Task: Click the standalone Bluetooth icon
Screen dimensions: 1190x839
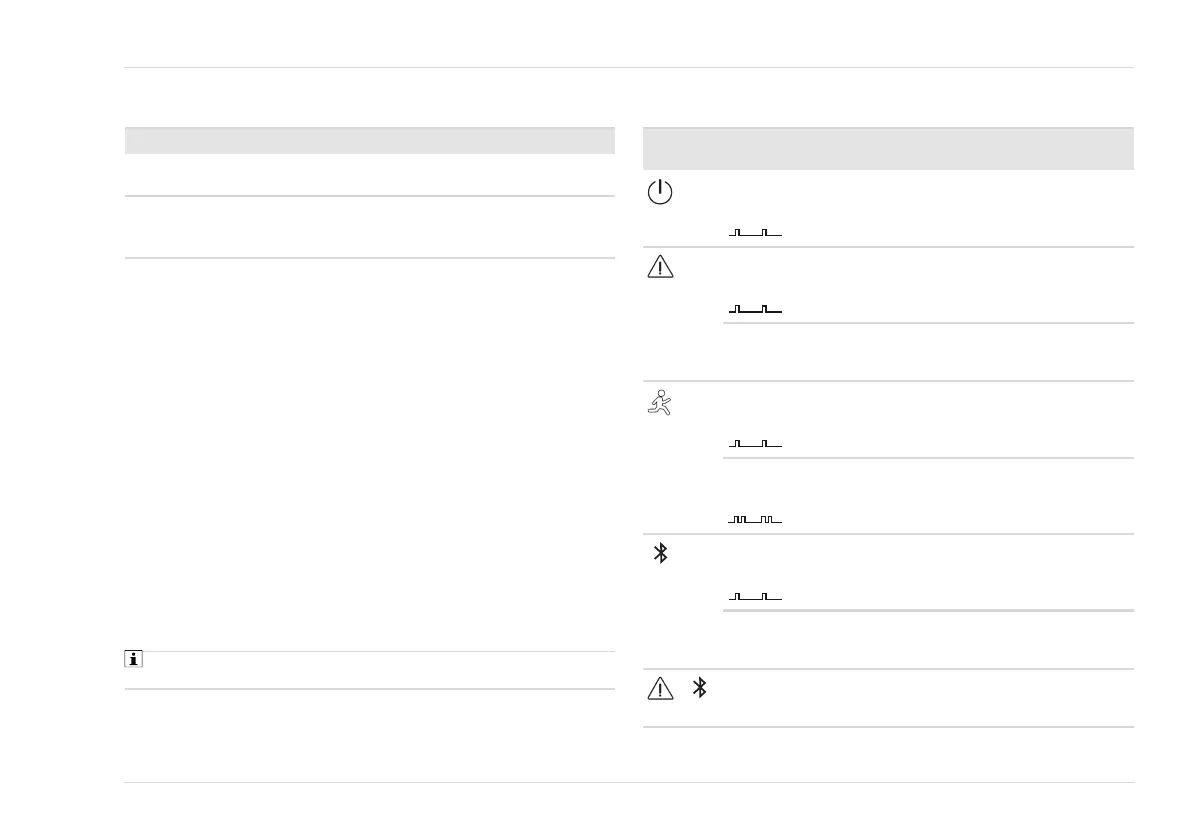Action: click(x=660, y=553)
